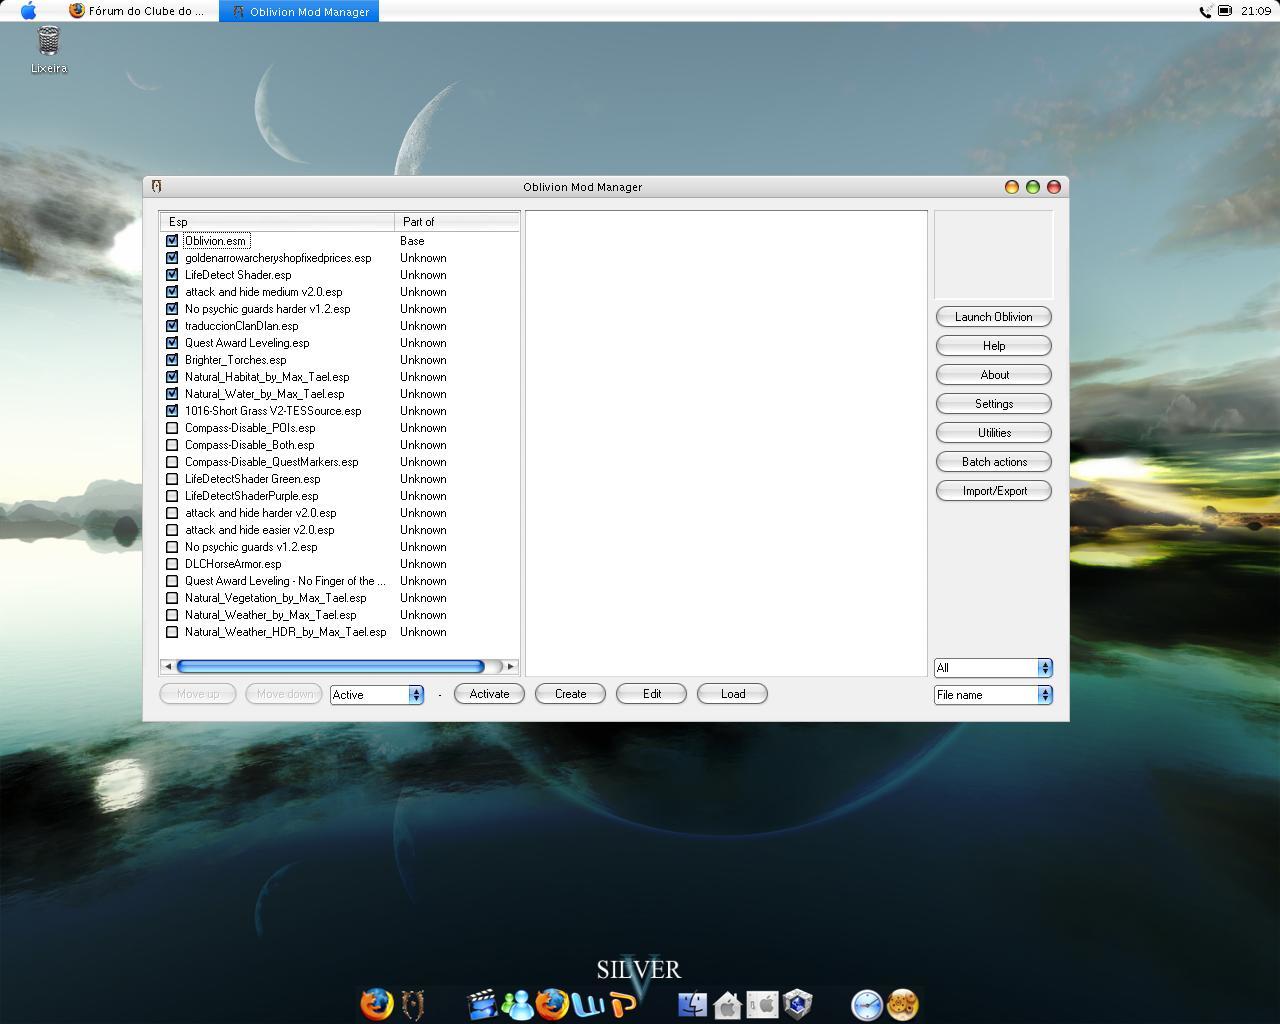Image resolution: width=1280 pixels, height=1024 pixels.
Task: Click the Load button
Action: tap(732, 694)
